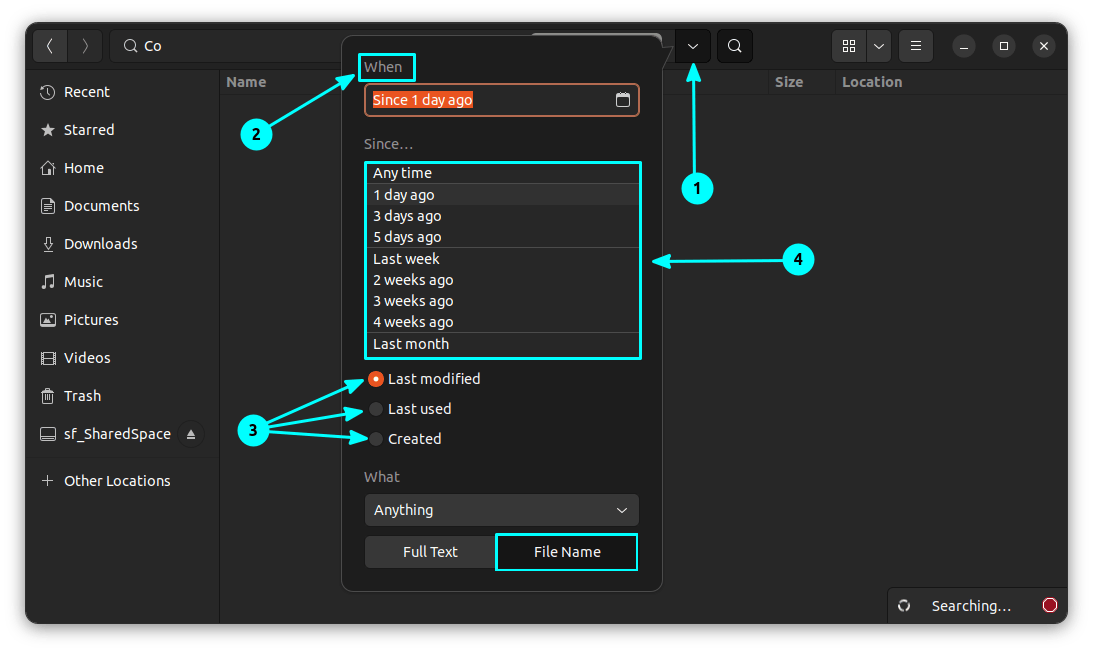The image size is (1093, 652).
Task: Open the view options chevron dropdown
Action: tap(878, 46)
